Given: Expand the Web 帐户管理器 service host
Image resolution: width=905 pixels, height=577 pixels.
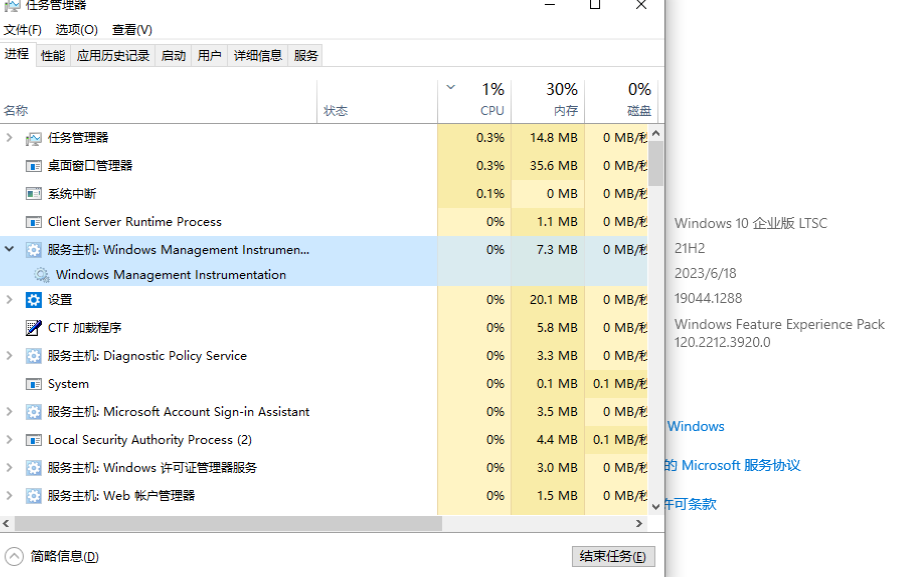Looking at the screenshot, I should (10, 496).
